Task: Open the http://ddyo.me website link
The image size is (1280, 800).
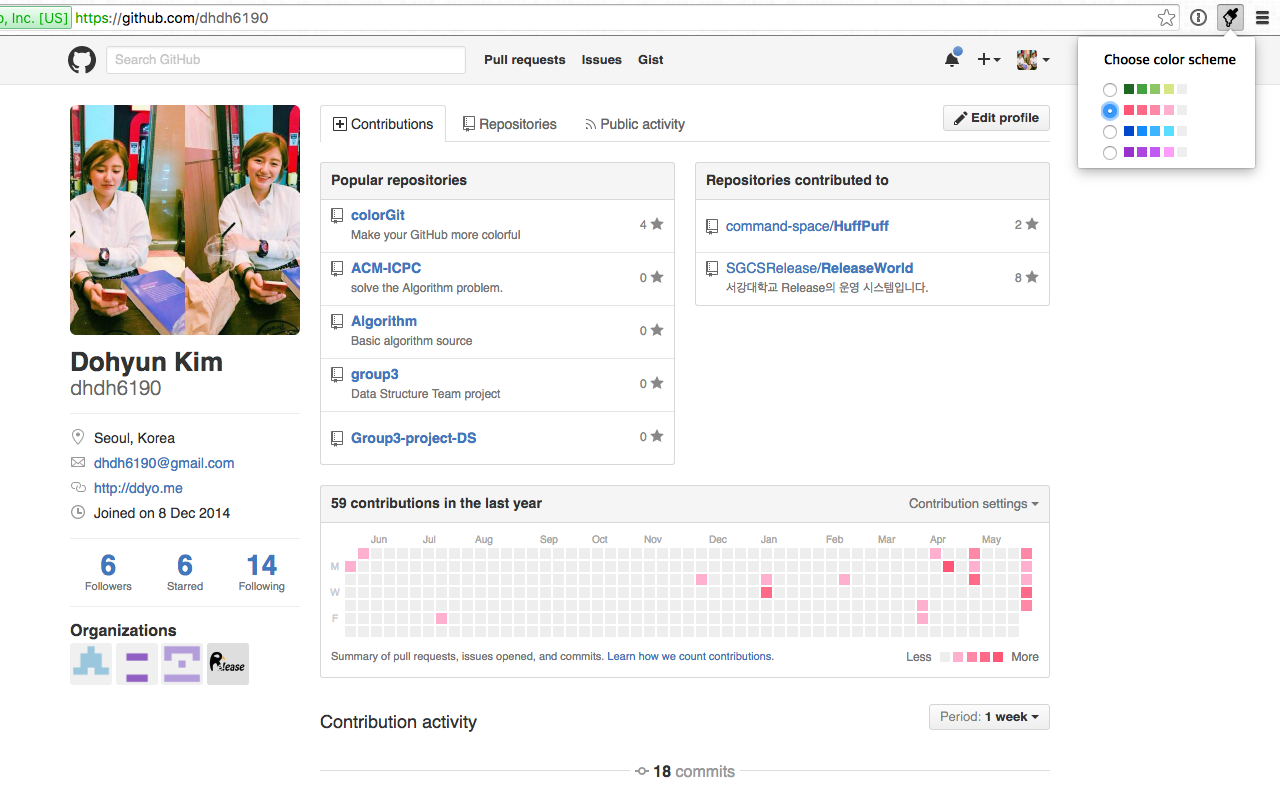Action: pyautogui.click(x=138, y=488)
